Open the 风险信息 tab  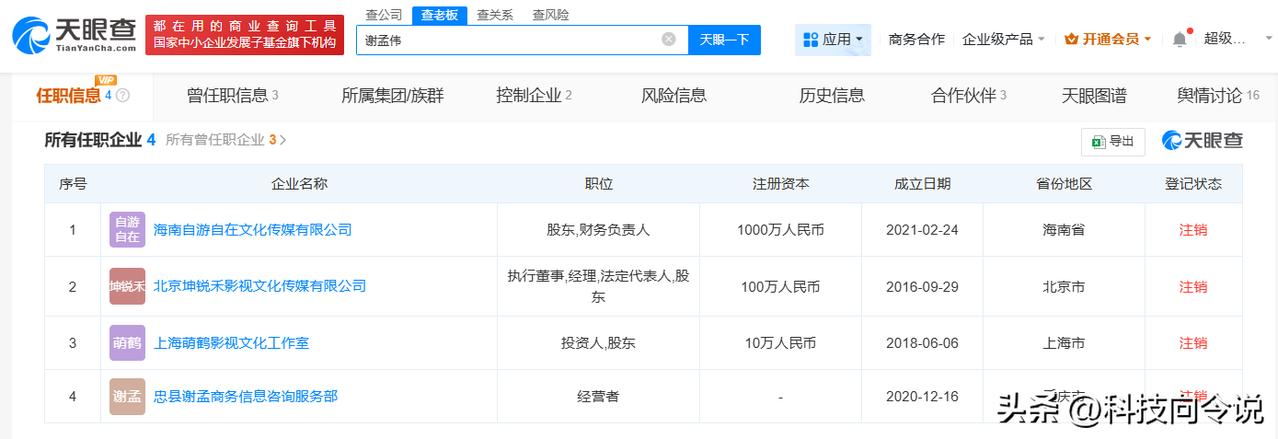click(x=674, y=95)
